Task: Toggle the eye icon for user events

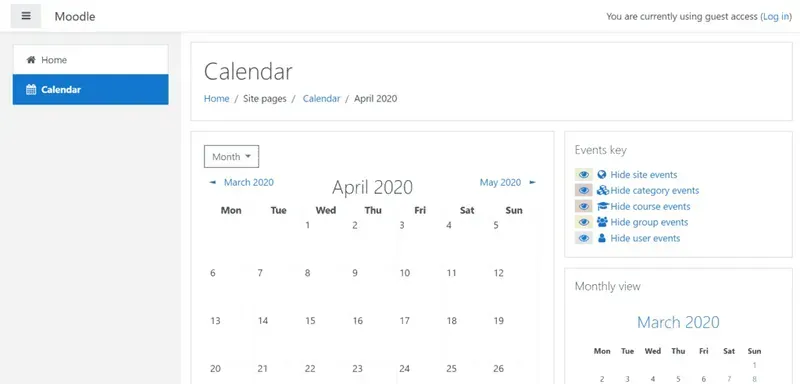Action: click(584, 238)
